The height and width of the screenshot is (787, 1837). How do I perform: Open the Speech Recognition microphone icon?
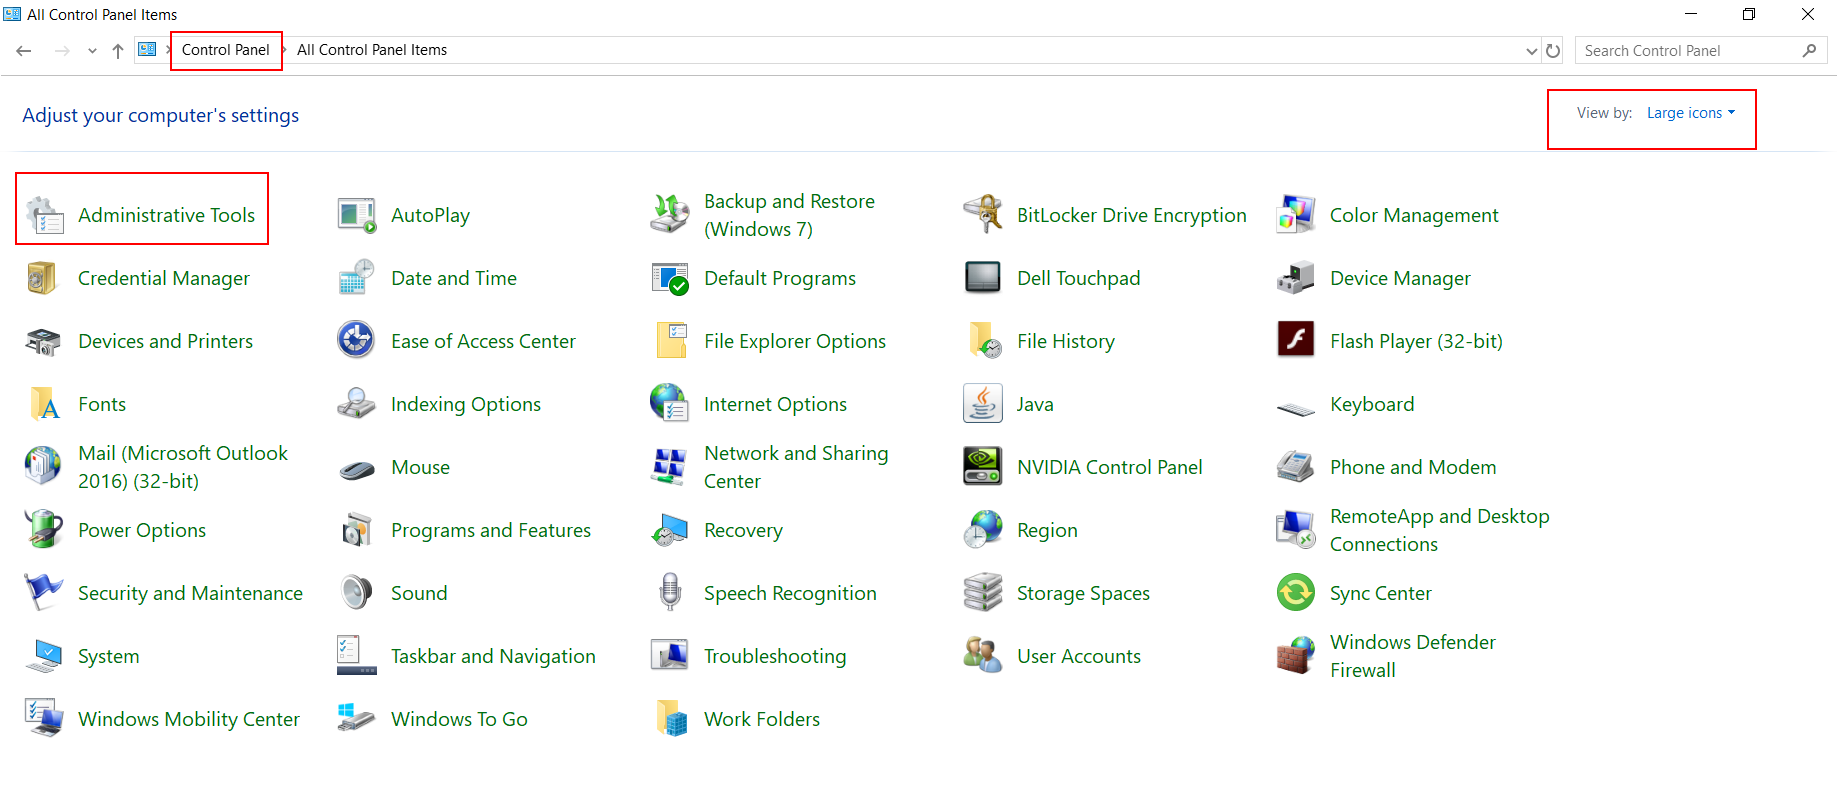click(670, 593)
